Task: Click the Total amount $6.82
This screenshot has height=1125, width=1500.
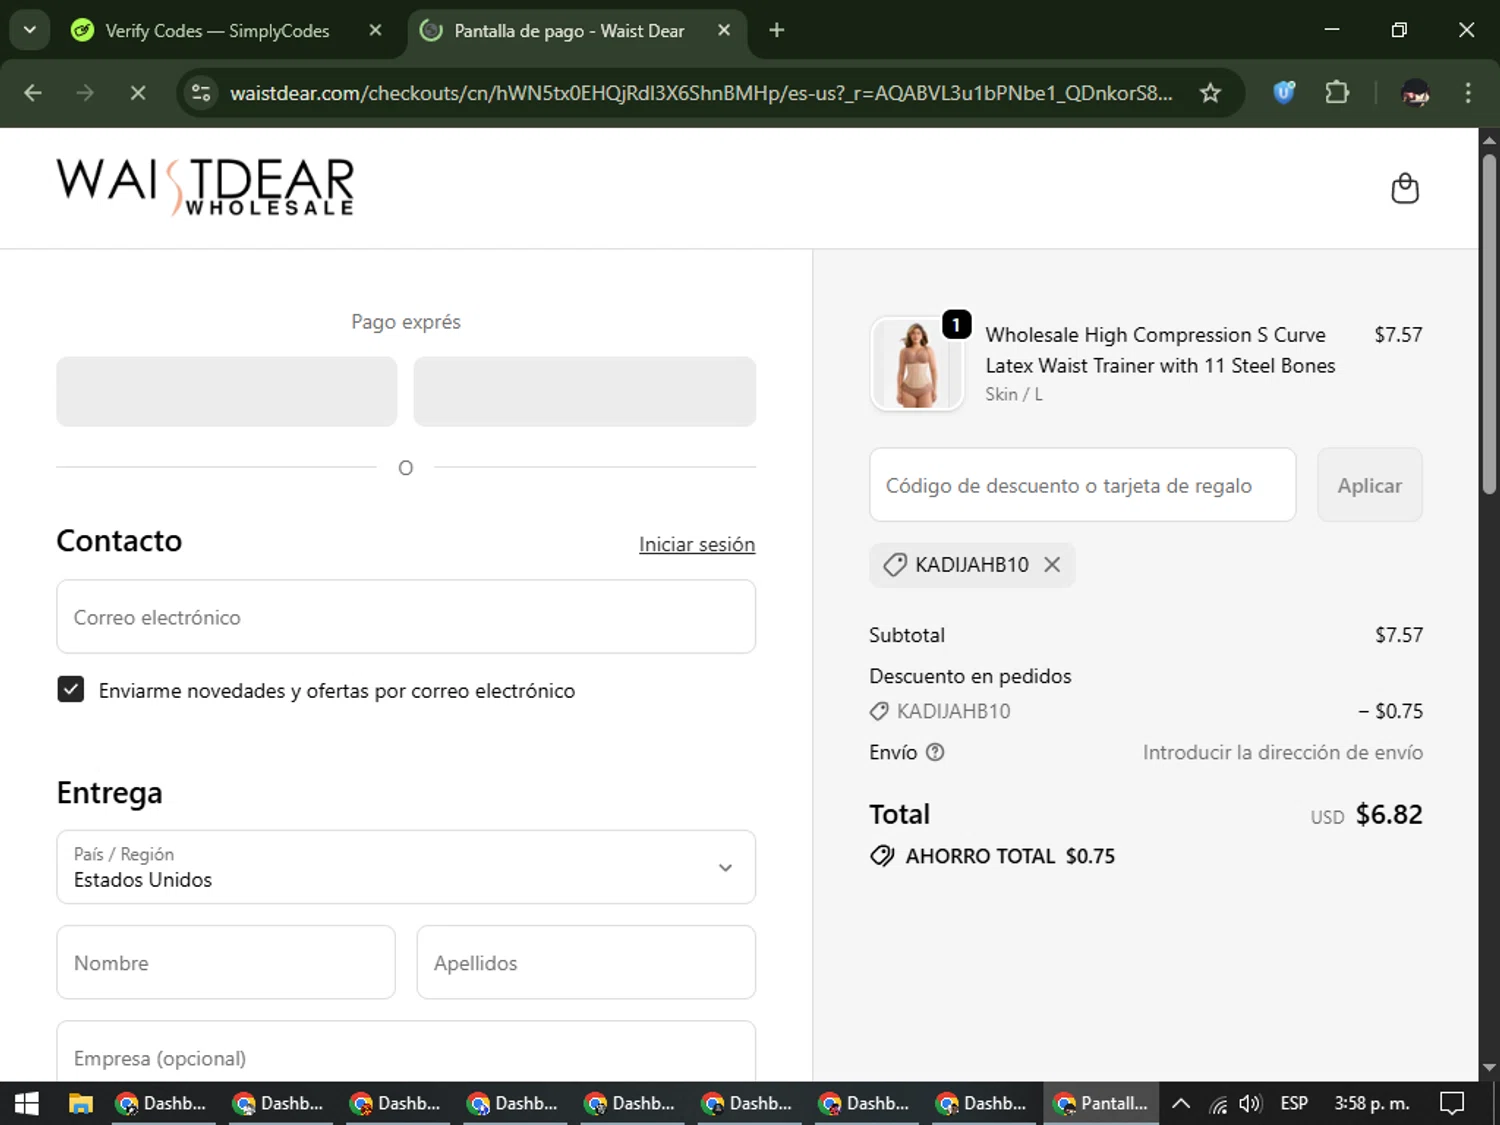Action: tap(1389, 814)
